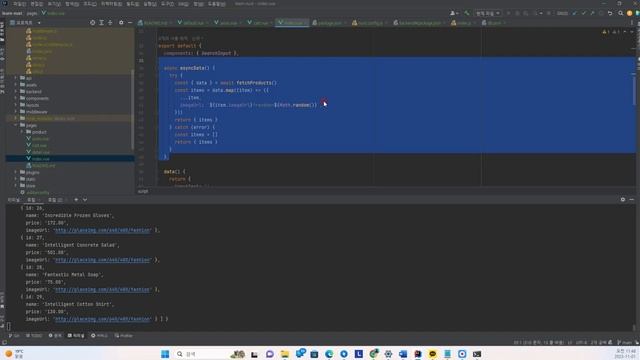The width and height of the screenshot is (640, 360).
Task: Hide terminal panel with minus icon
Action: (x=631, y=200)
